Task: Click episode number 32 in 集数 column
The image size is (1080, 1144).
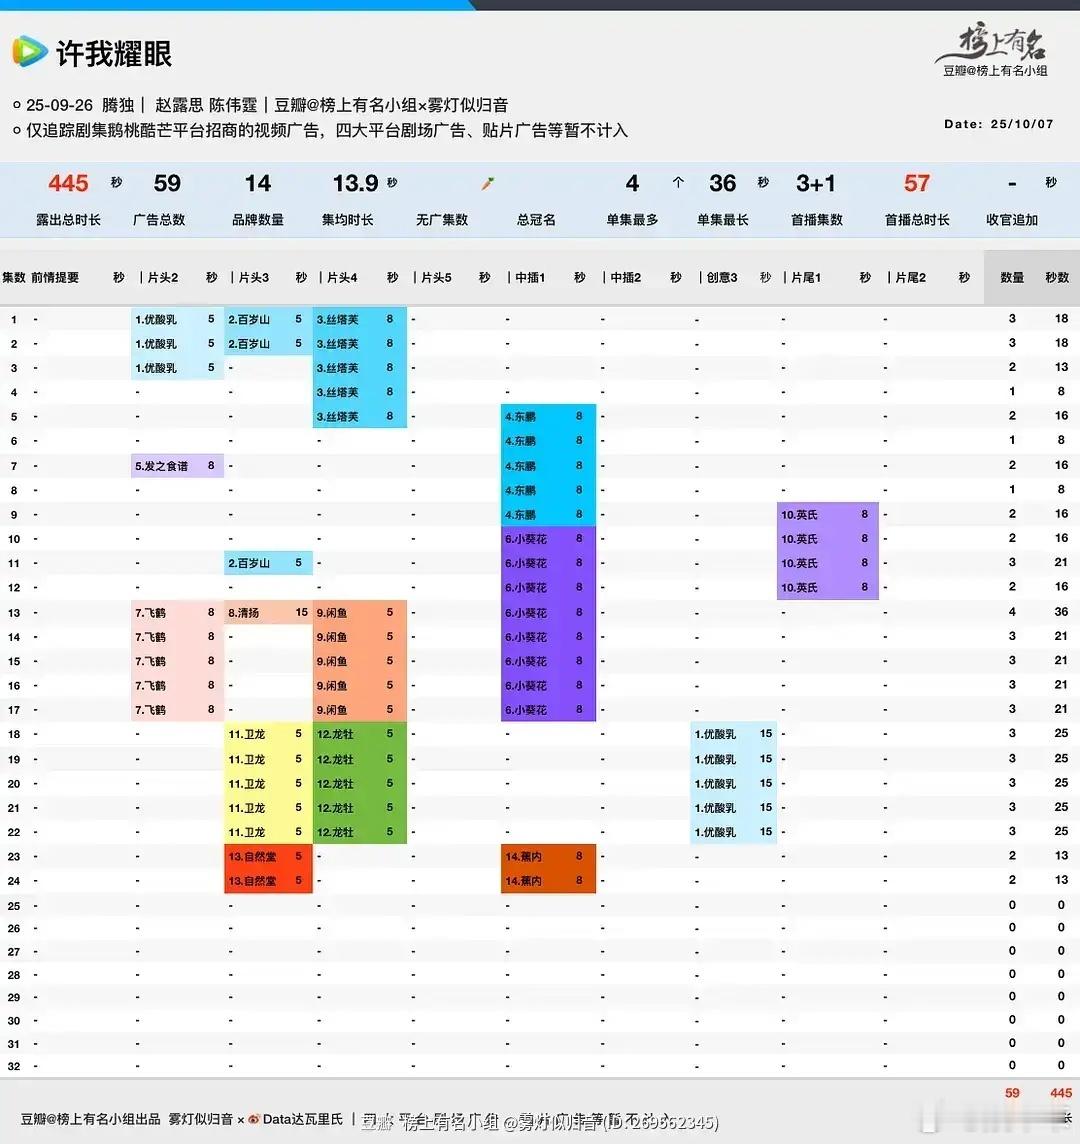Action: click(x=14, y=1067)
